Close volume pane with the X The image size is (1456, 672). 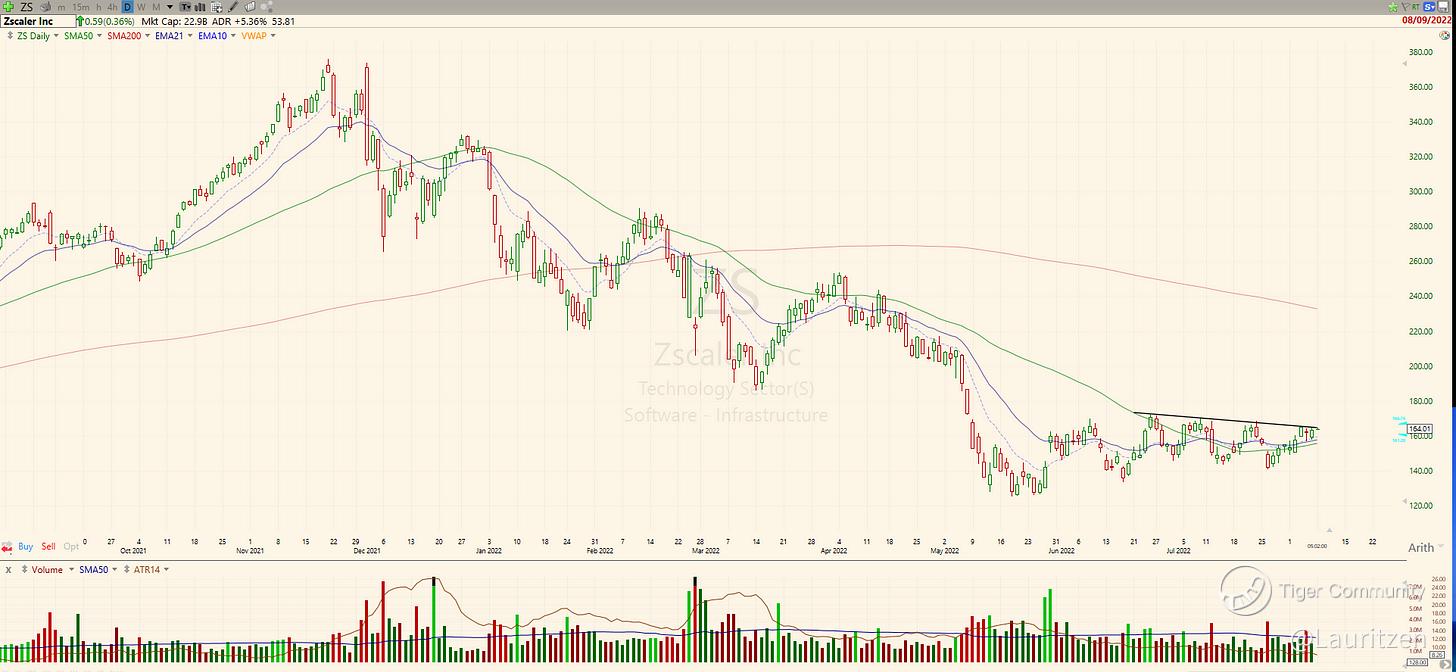coord(8,570)
